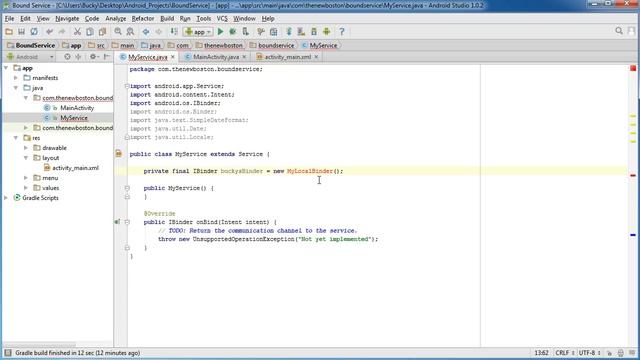Click the UTF-8 encoding in status bar
The height and width of the screenshot is (360, 640).
pos(589,353)
